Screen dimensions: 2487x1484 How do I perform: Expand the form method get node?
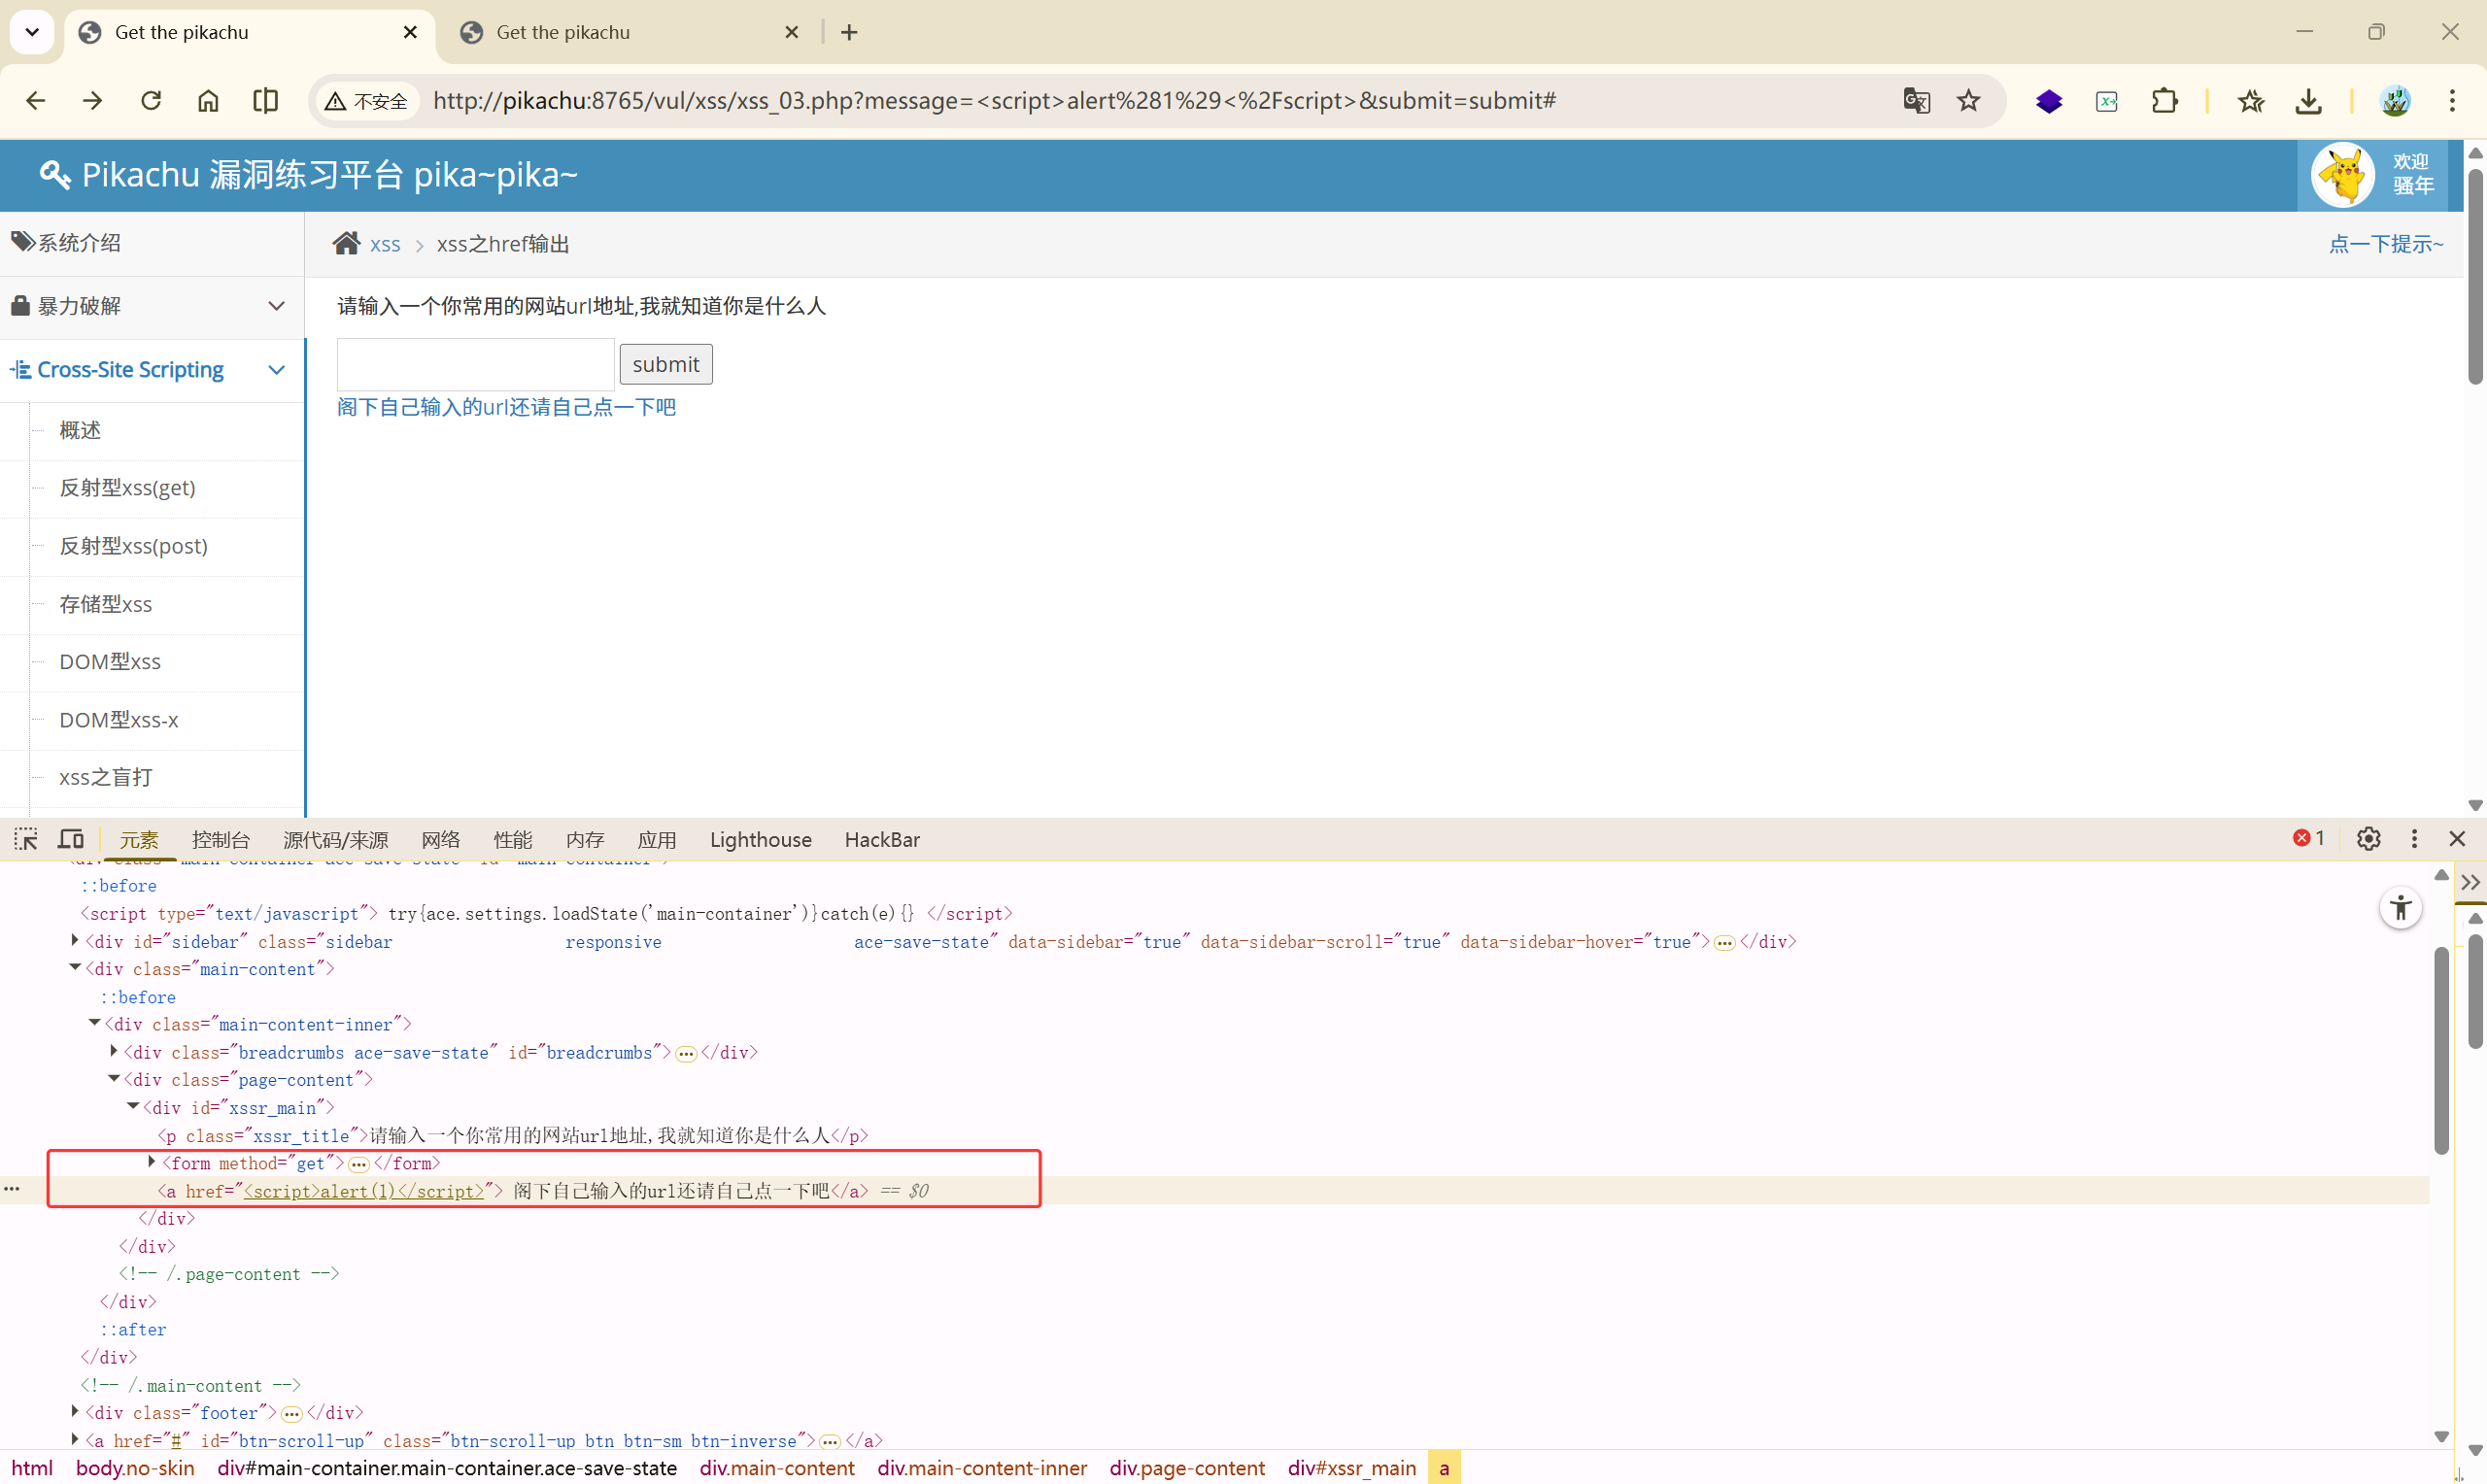(x=152, y=1162)
